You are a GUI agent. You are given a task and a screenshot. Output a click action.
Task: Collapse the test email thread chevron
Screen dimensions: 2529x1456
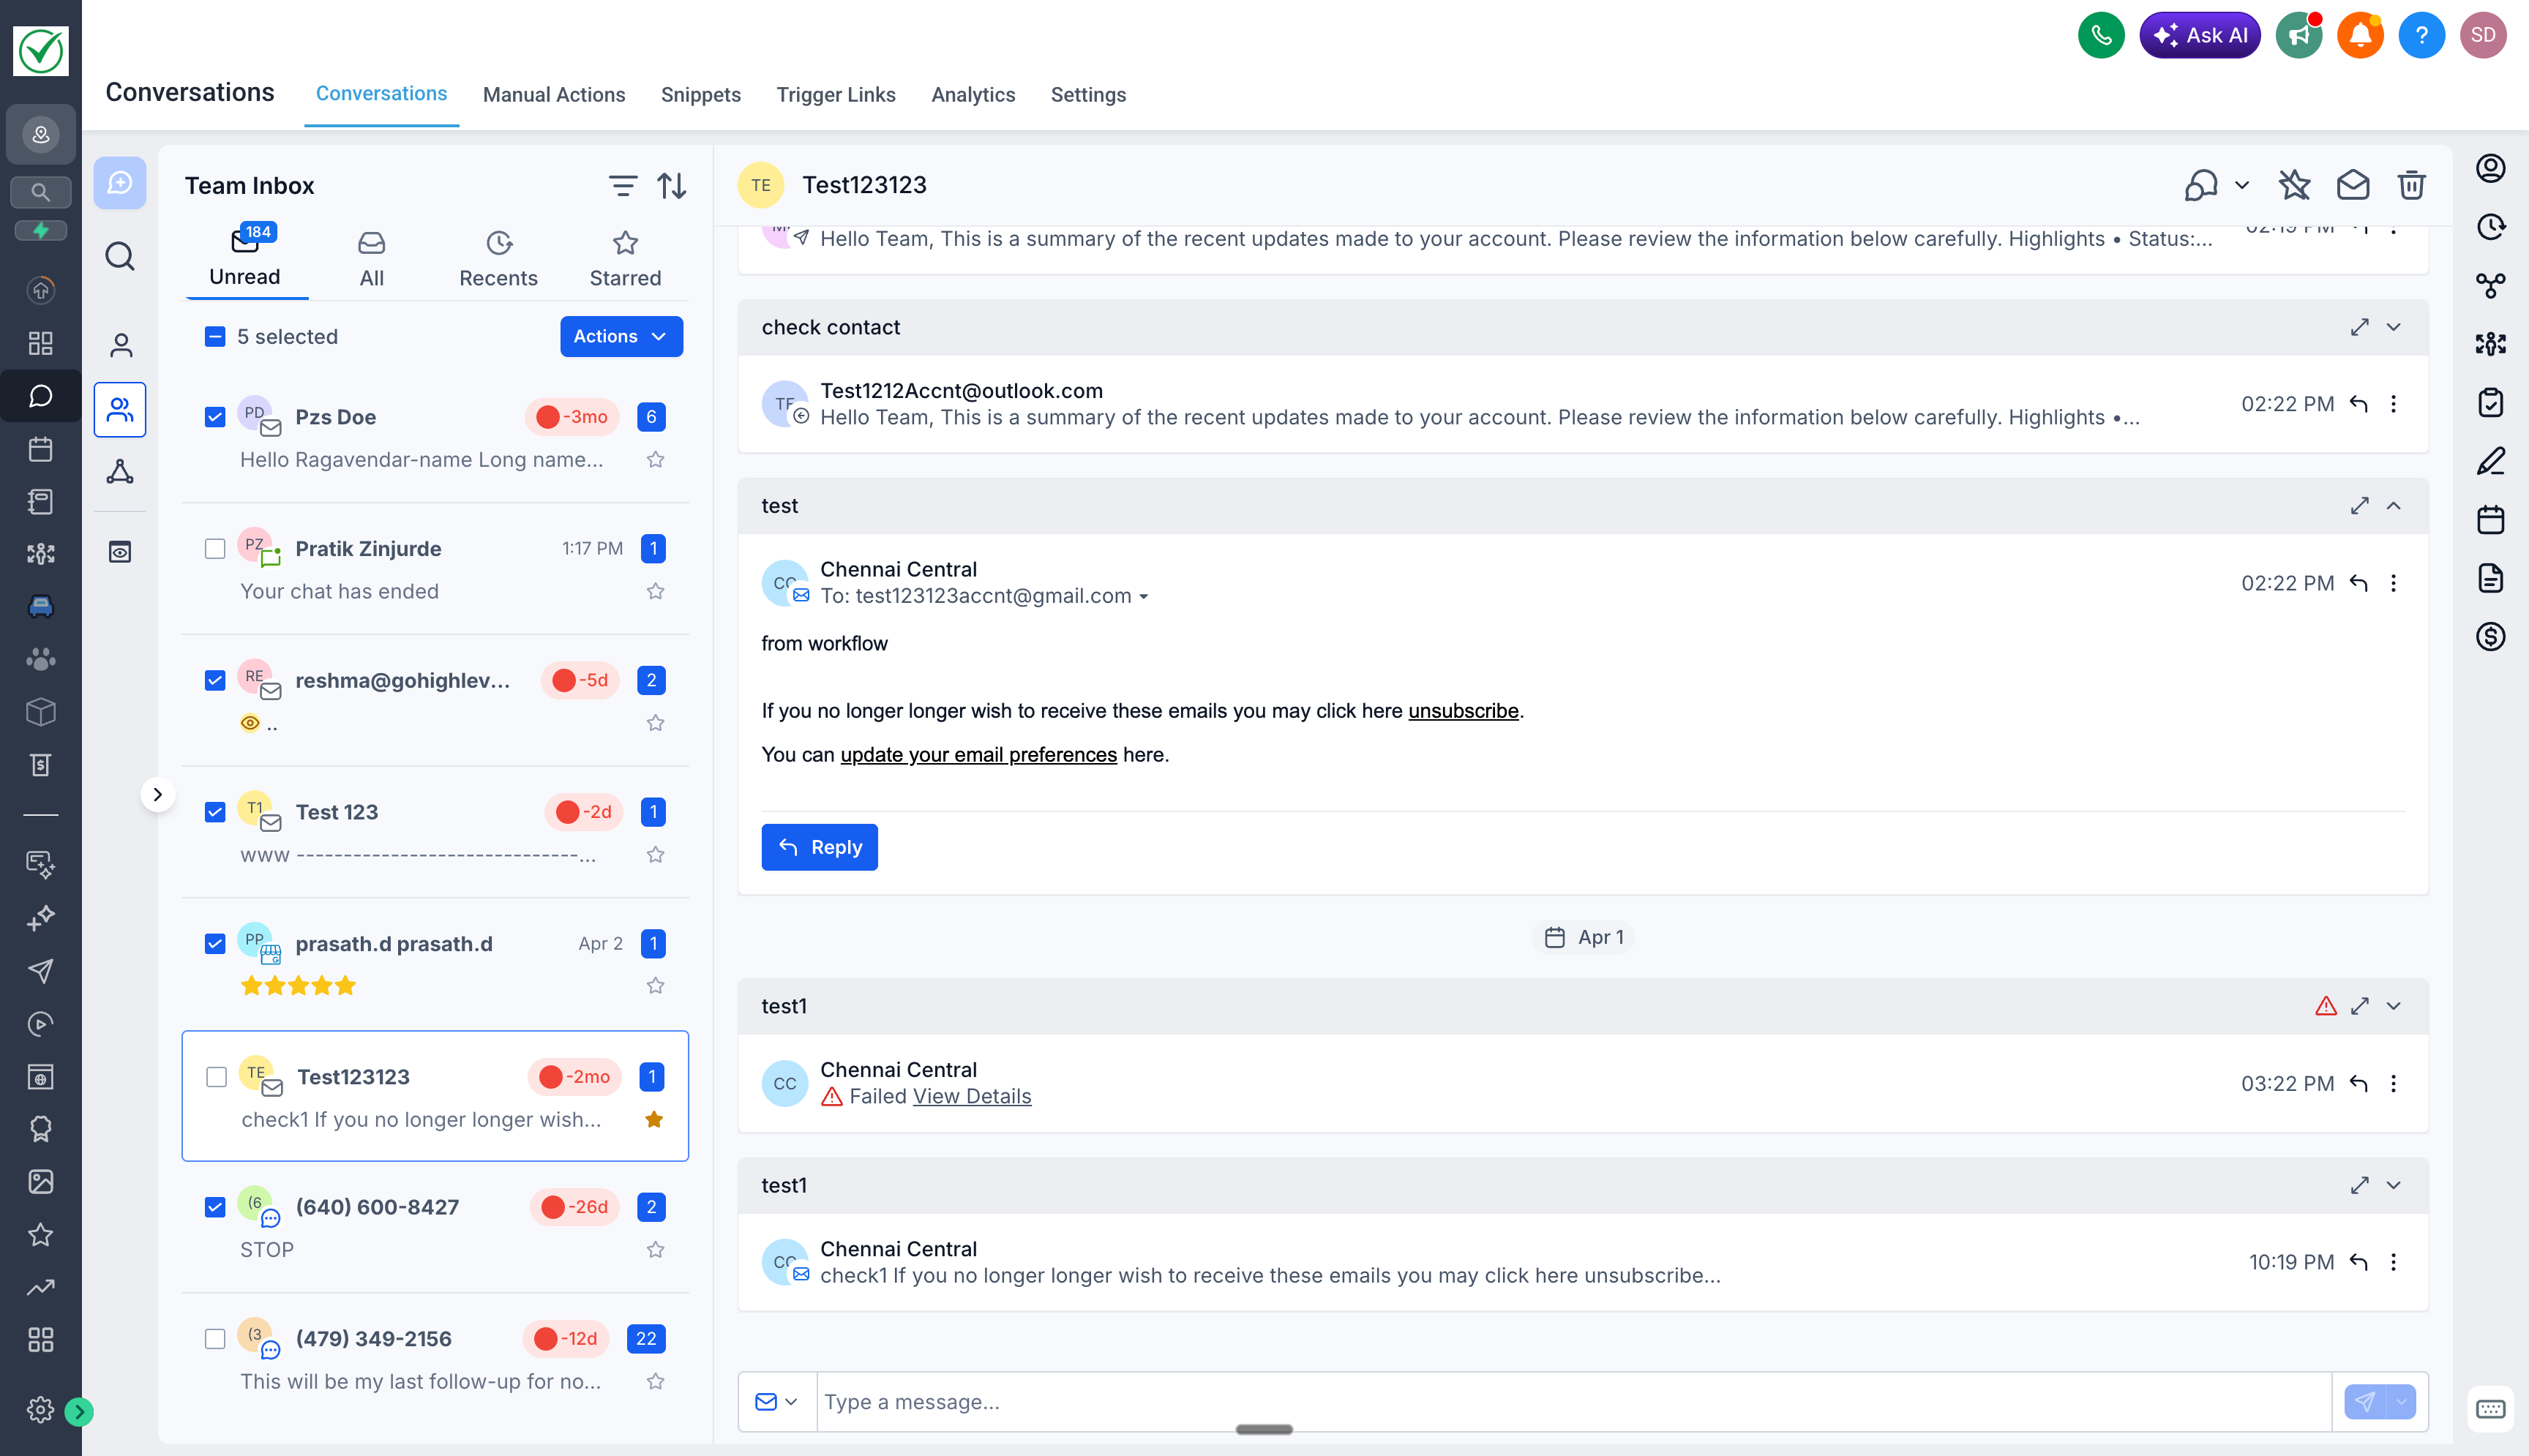tap(2393, 506)
